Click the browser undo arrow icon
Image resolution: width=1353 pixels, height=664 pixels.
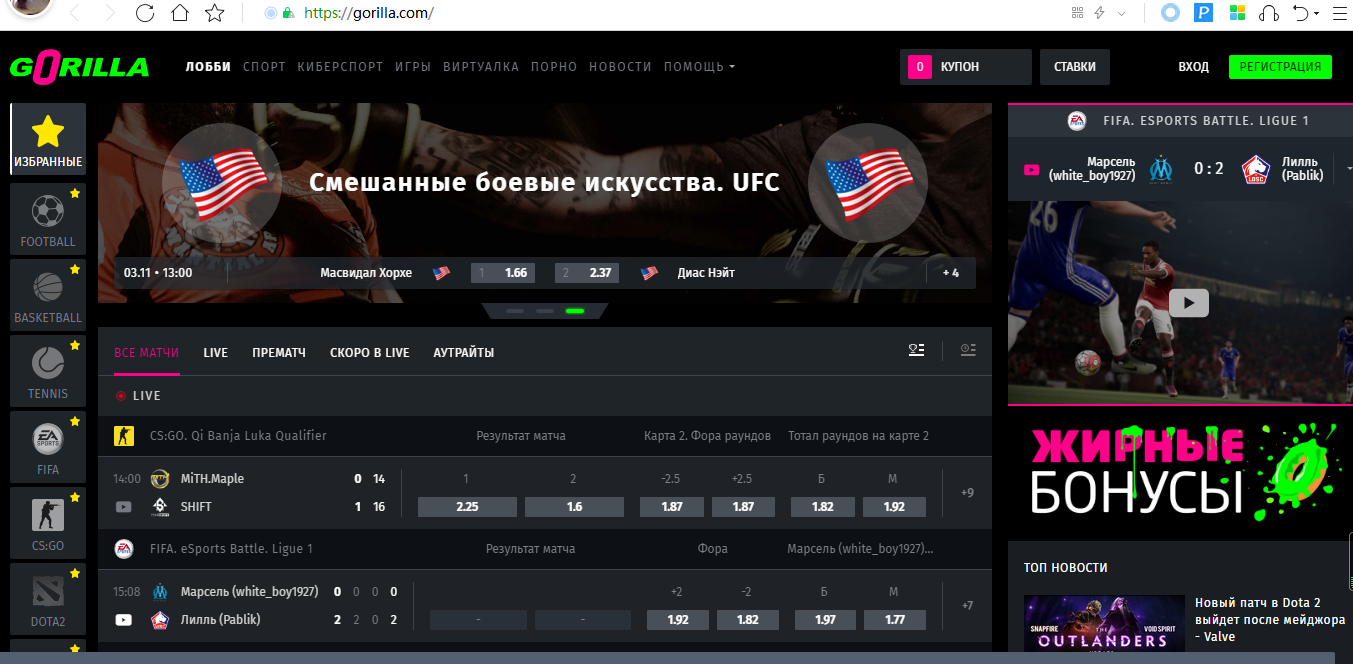click(x=1301, y=14)
